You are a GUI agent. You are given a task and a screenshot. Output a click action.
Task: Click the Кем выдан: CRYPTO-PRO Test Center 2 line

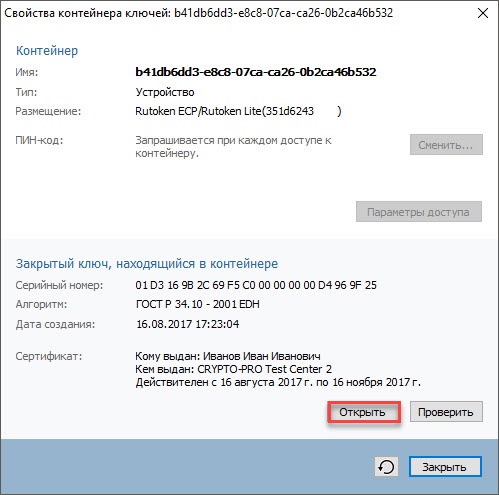tap(233, 369)
